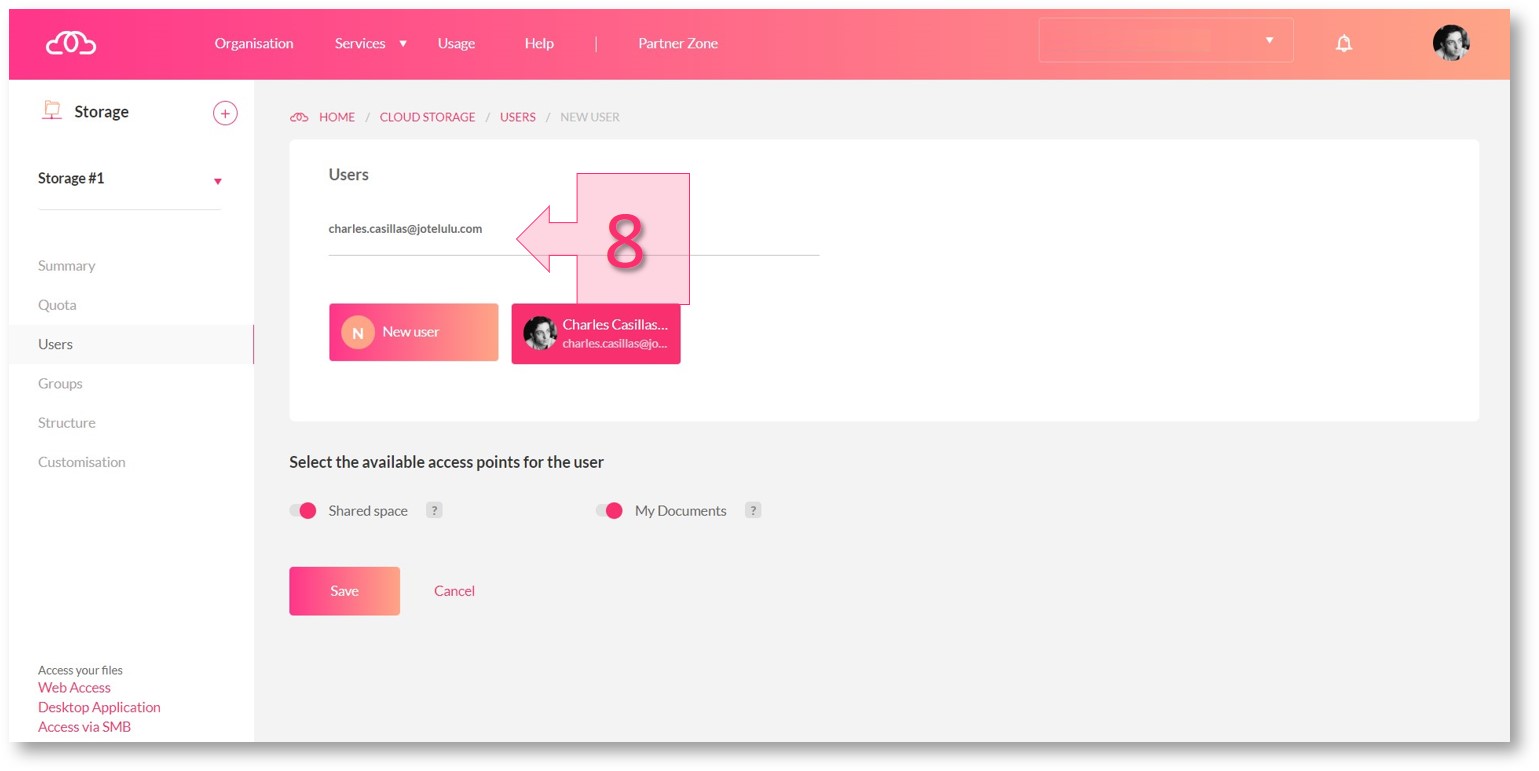The image size is (1539, 771).
Task: Go to Quota in the sidebar
Action: coord(57,305)
